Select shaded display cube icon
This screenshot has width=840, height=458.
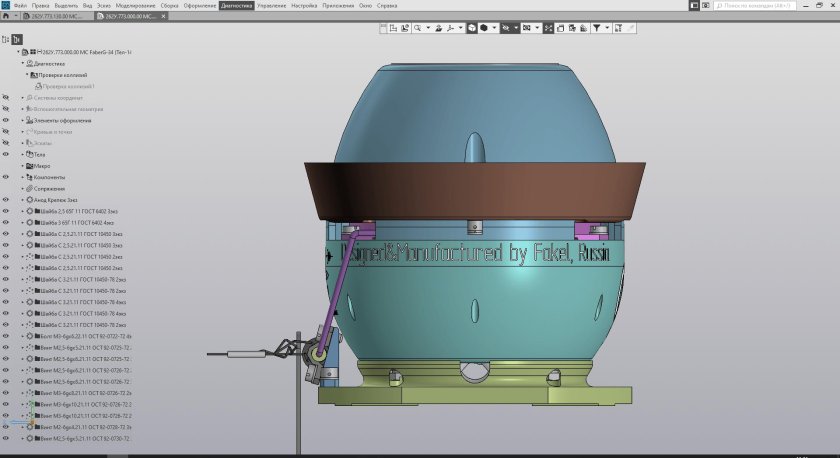pos(483,28)
